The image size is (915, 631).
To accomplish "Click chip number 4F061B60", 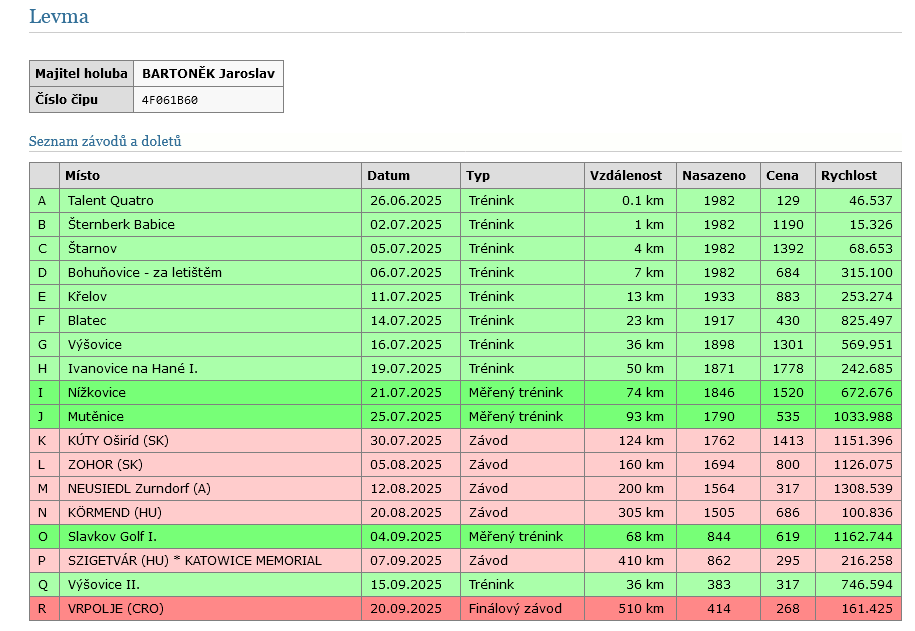I will 170,100.
